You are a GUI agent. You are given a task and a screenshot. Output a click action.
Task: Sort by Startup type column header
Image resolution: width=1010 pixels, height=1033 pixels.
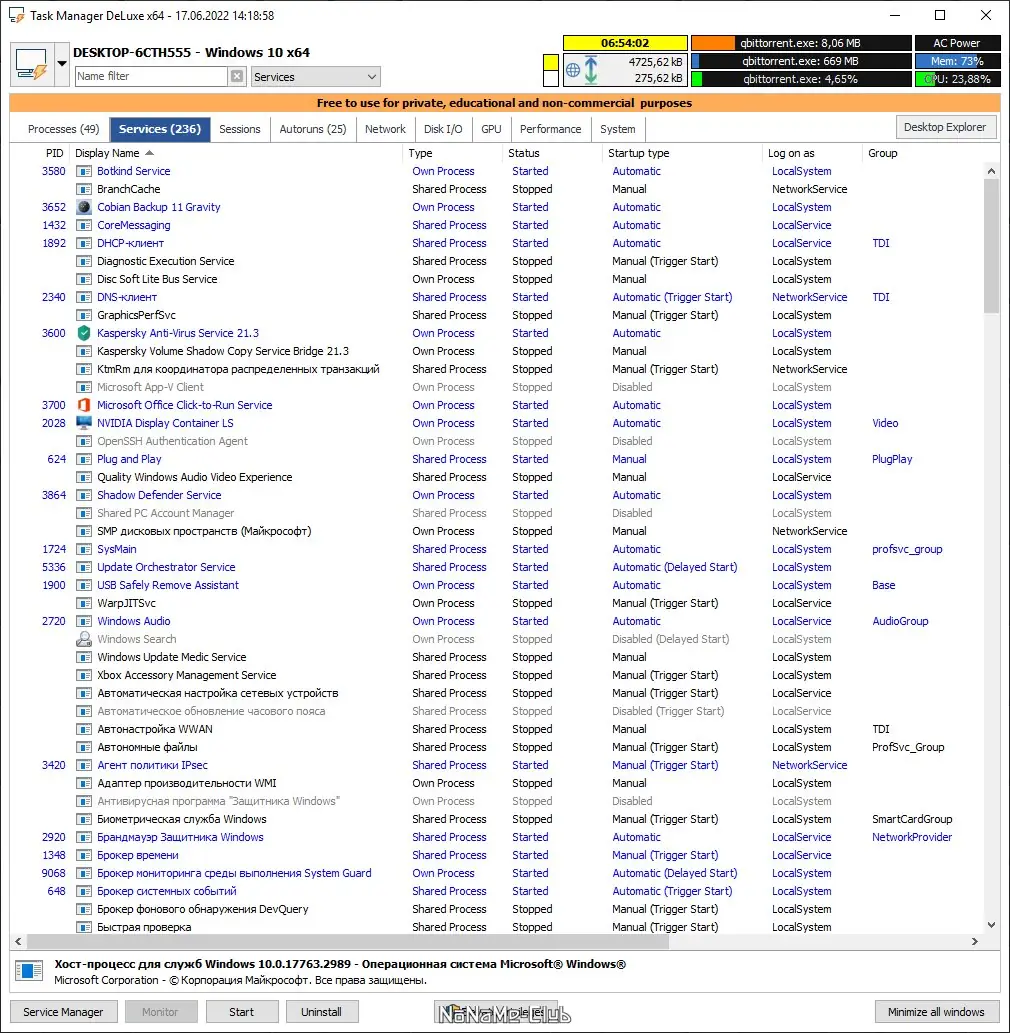coord(682,153)
